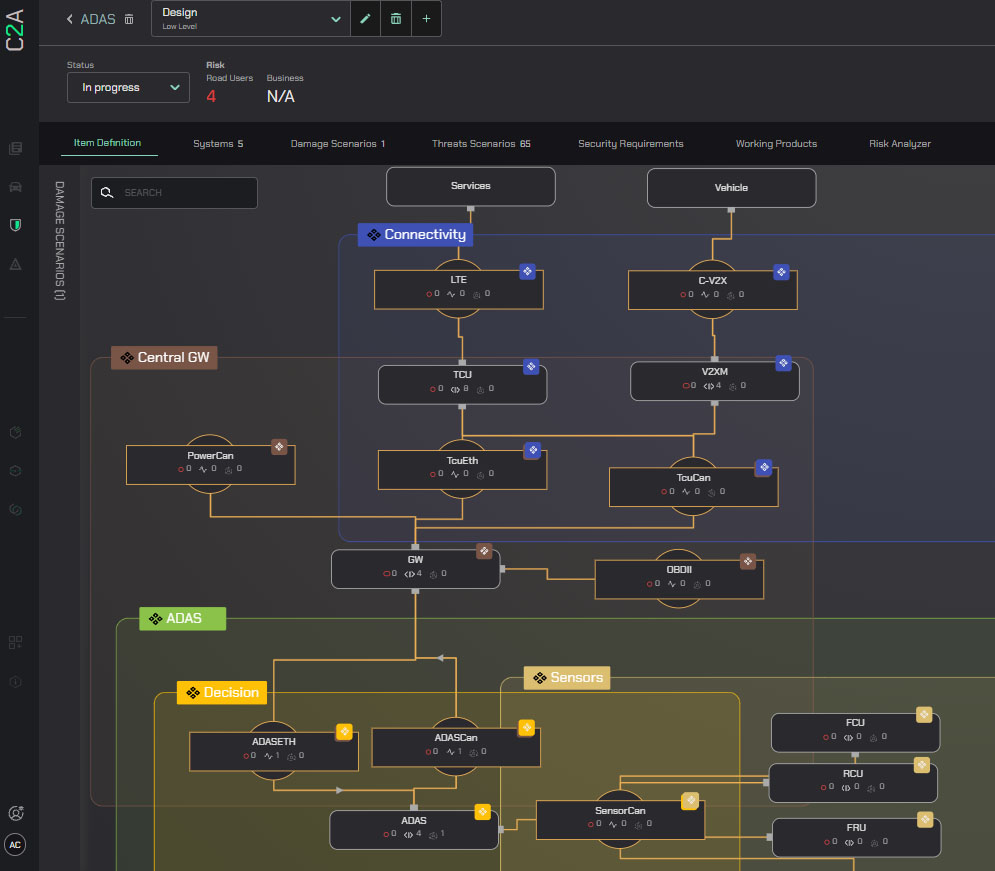Click the red Road Users risk value 4
This screenshot has width=995, height=871.
tap(211, 96)
